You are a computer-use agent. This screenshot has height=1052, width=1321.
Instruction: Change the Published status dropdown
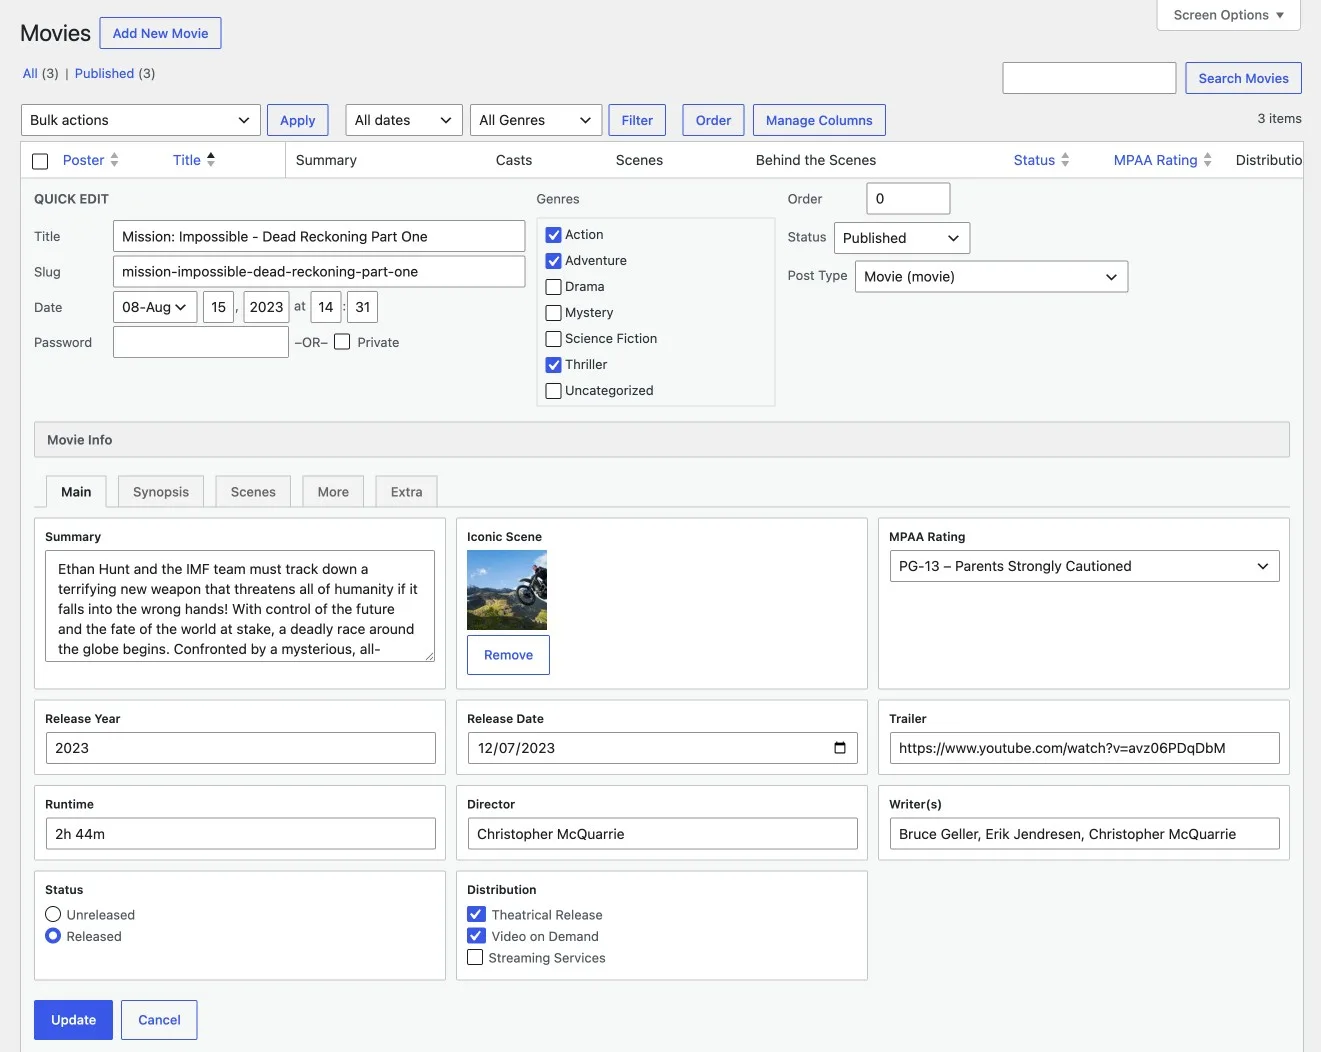pyautogui.click(x=901, y=238)
